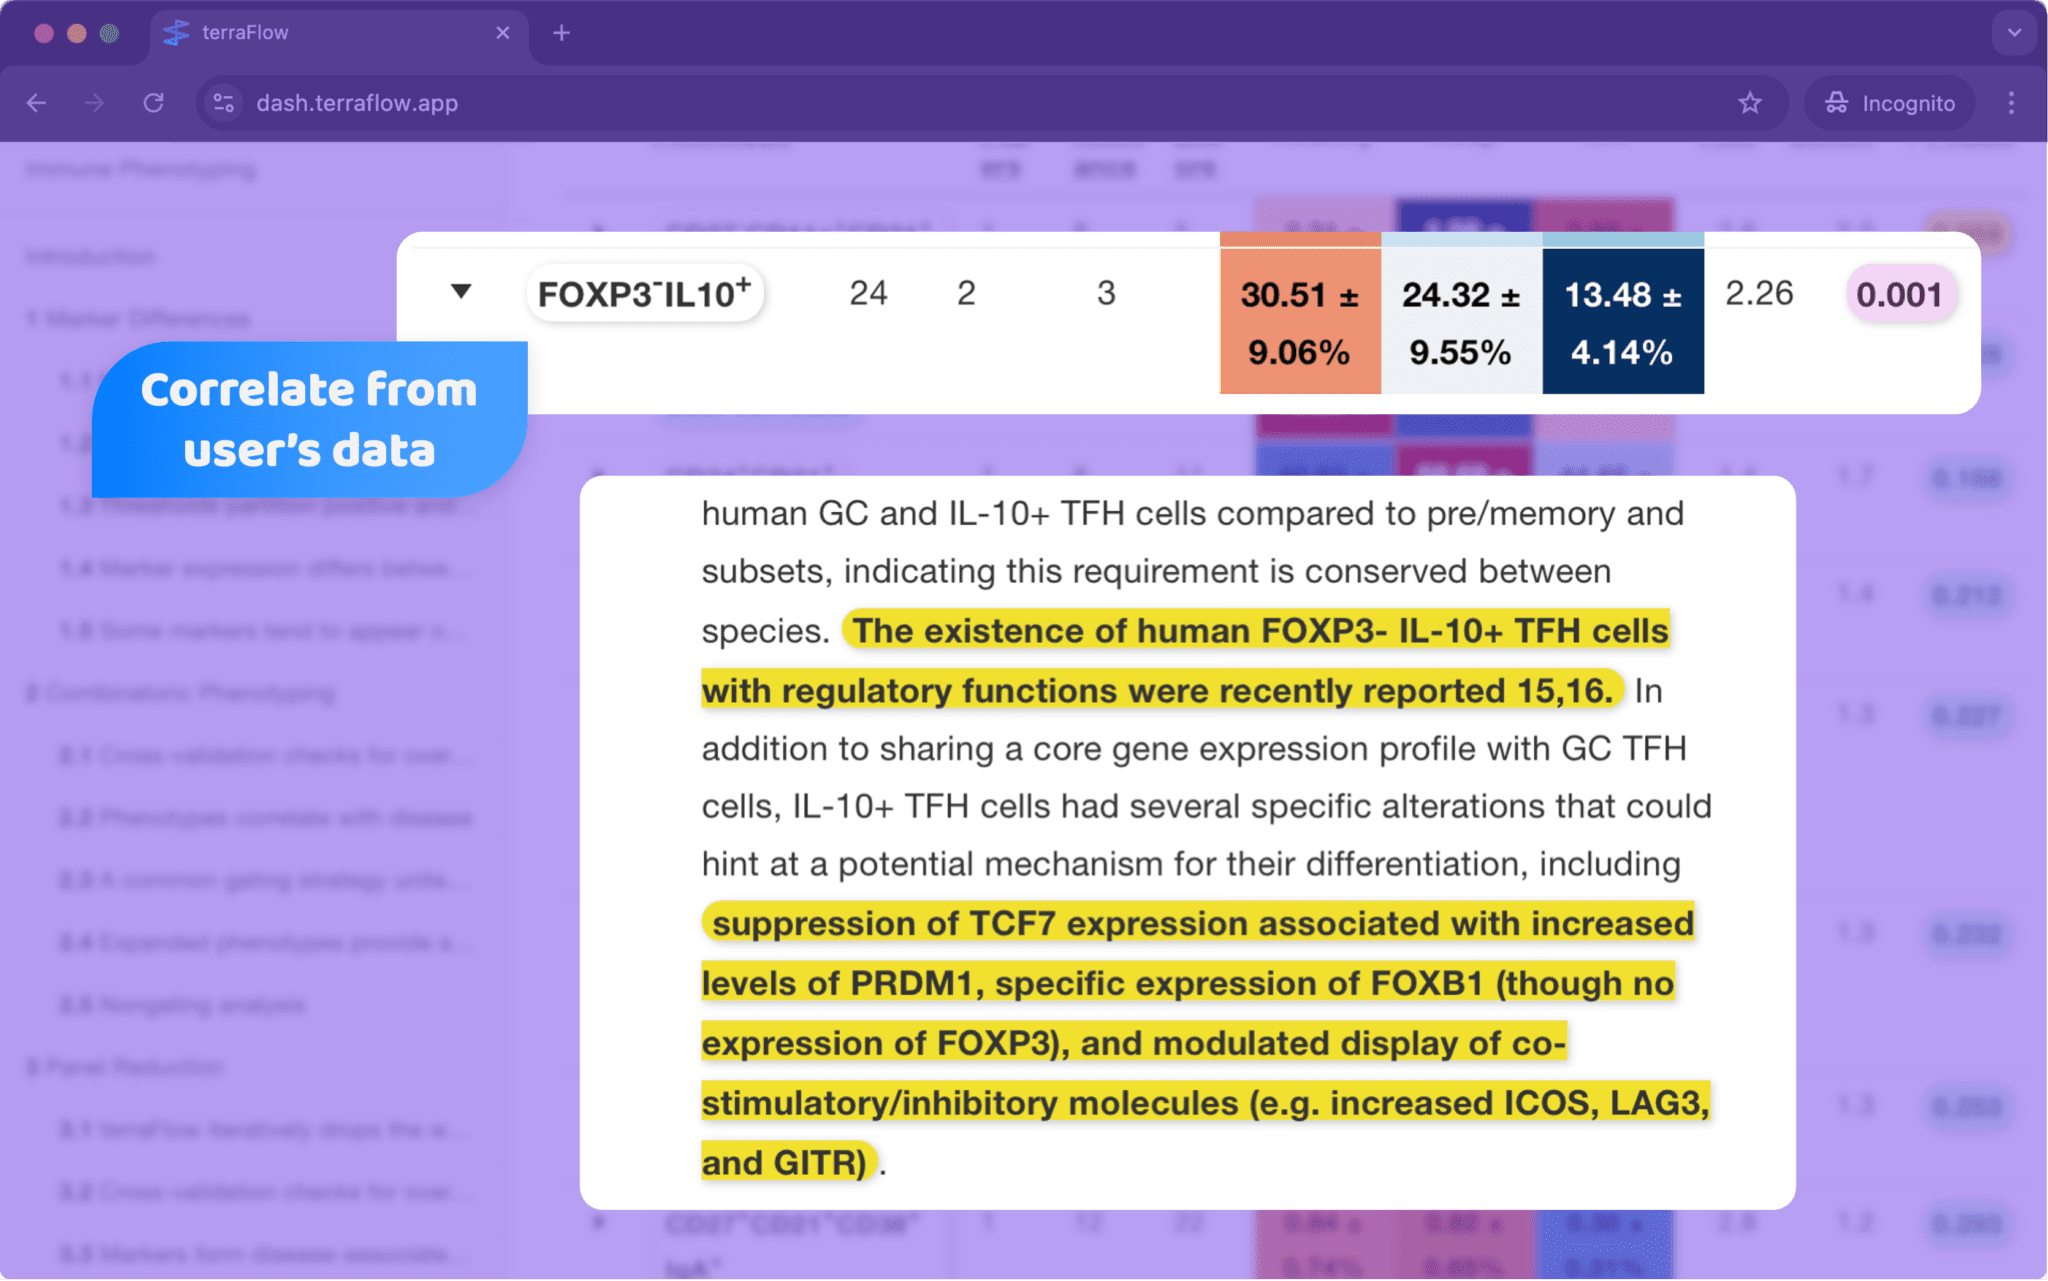Click the 0.001 p-value badge

(x=1899, y=294)
